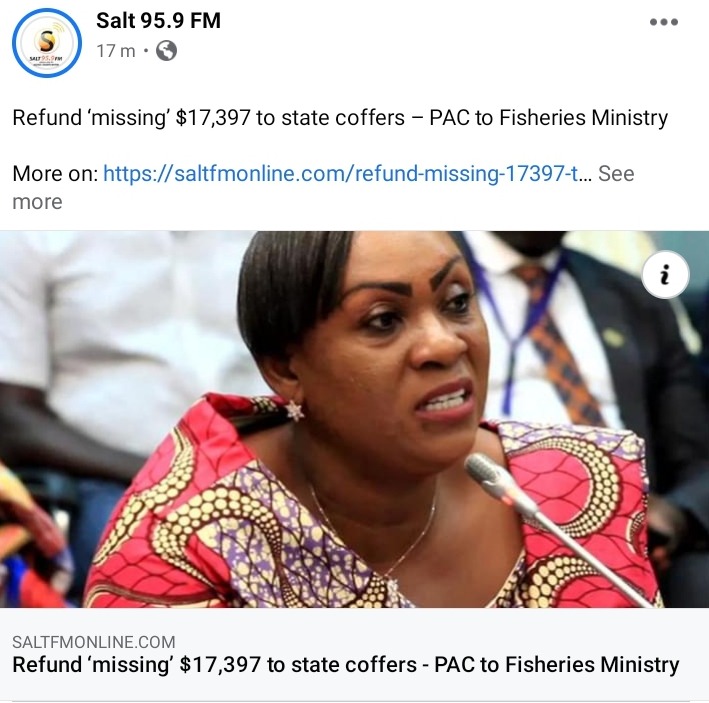Show link info via the 'i' icon
Image resolution: width=709 pixels, height=703 pixels.
(665, 274)
